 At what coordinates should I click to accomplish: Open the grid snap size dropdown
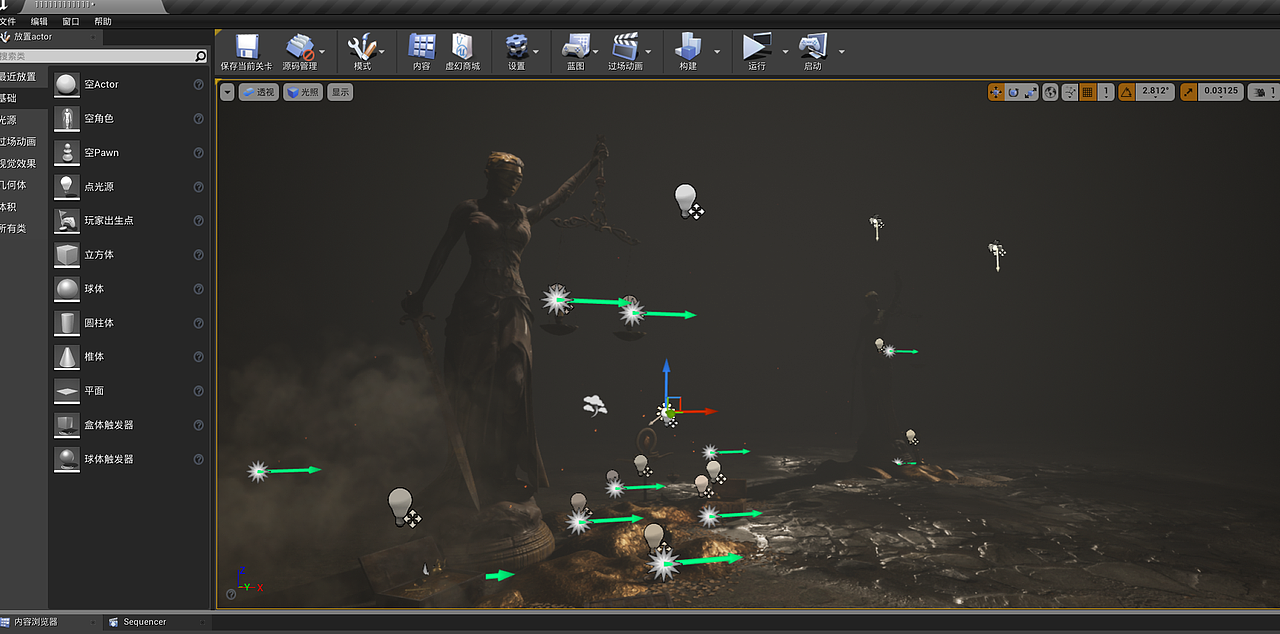(1106, 92)
